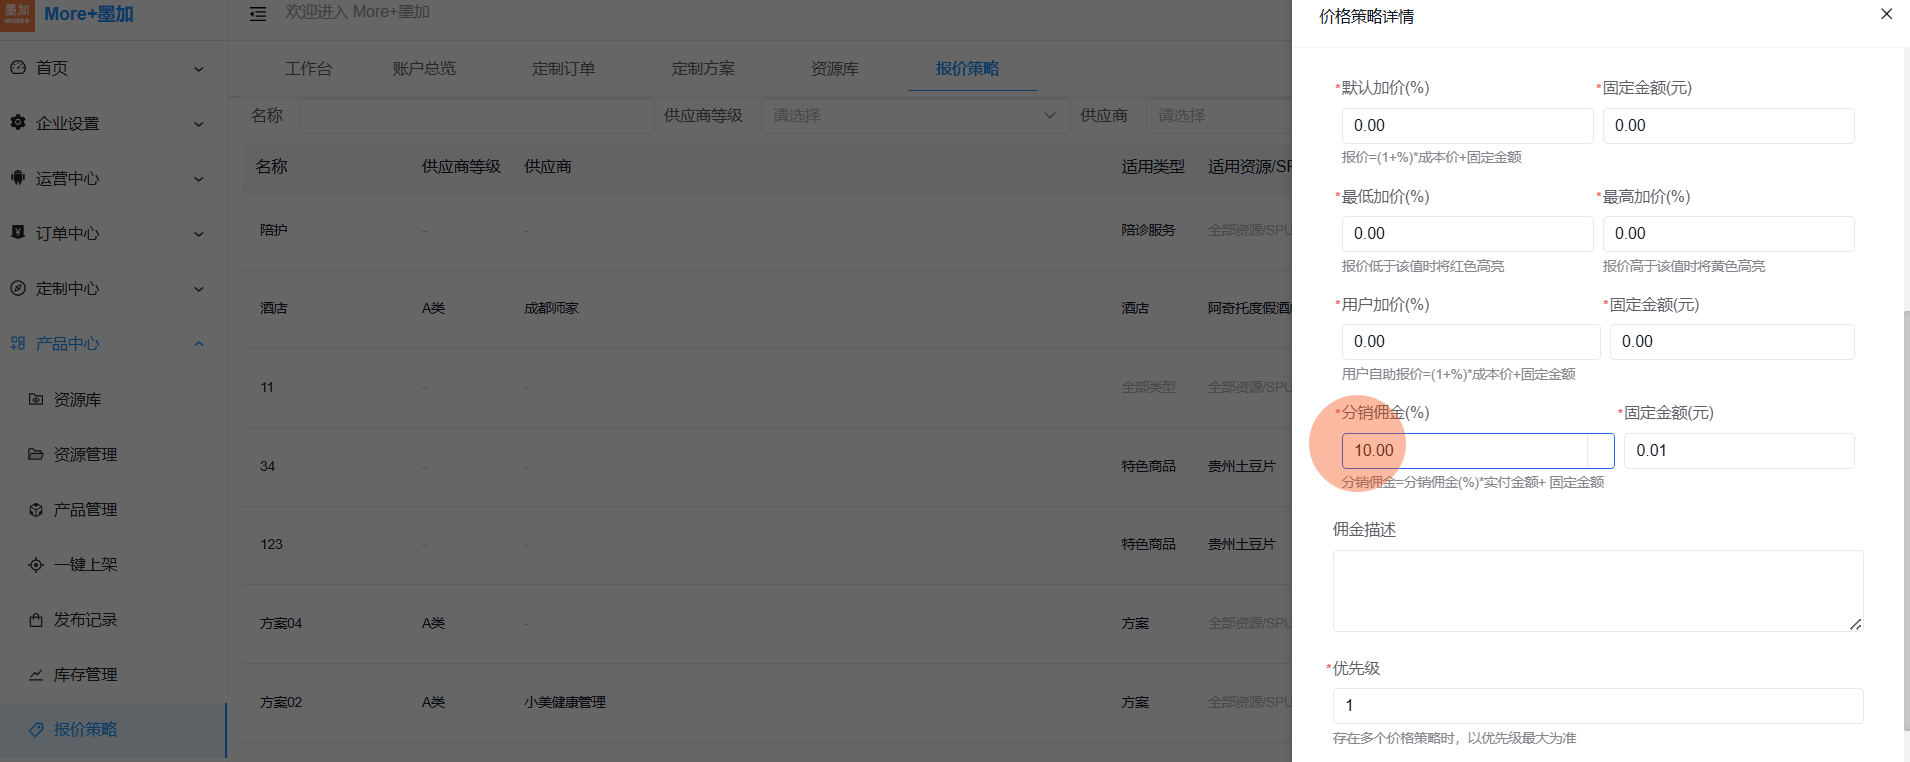Open the 供应商等级 dropdown

(910, 116)
